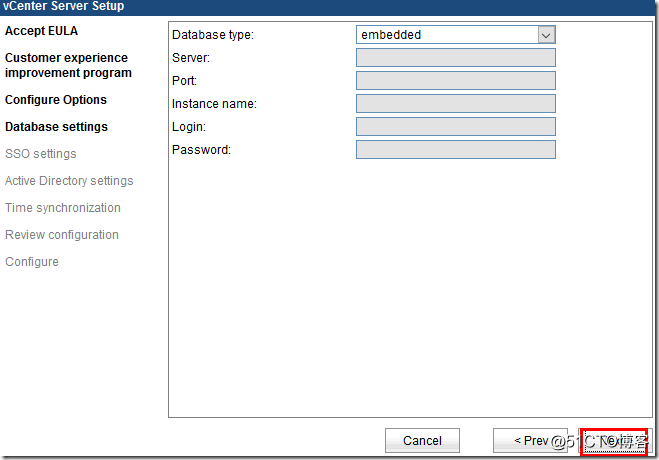659x460 pixels.
Task: Select Active Directory settings step
Action: (x=69, y=181)
